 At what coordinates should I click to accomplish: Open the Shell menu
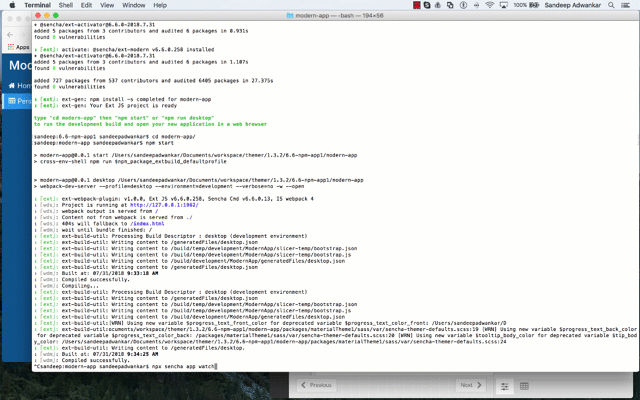click(66, 5)
